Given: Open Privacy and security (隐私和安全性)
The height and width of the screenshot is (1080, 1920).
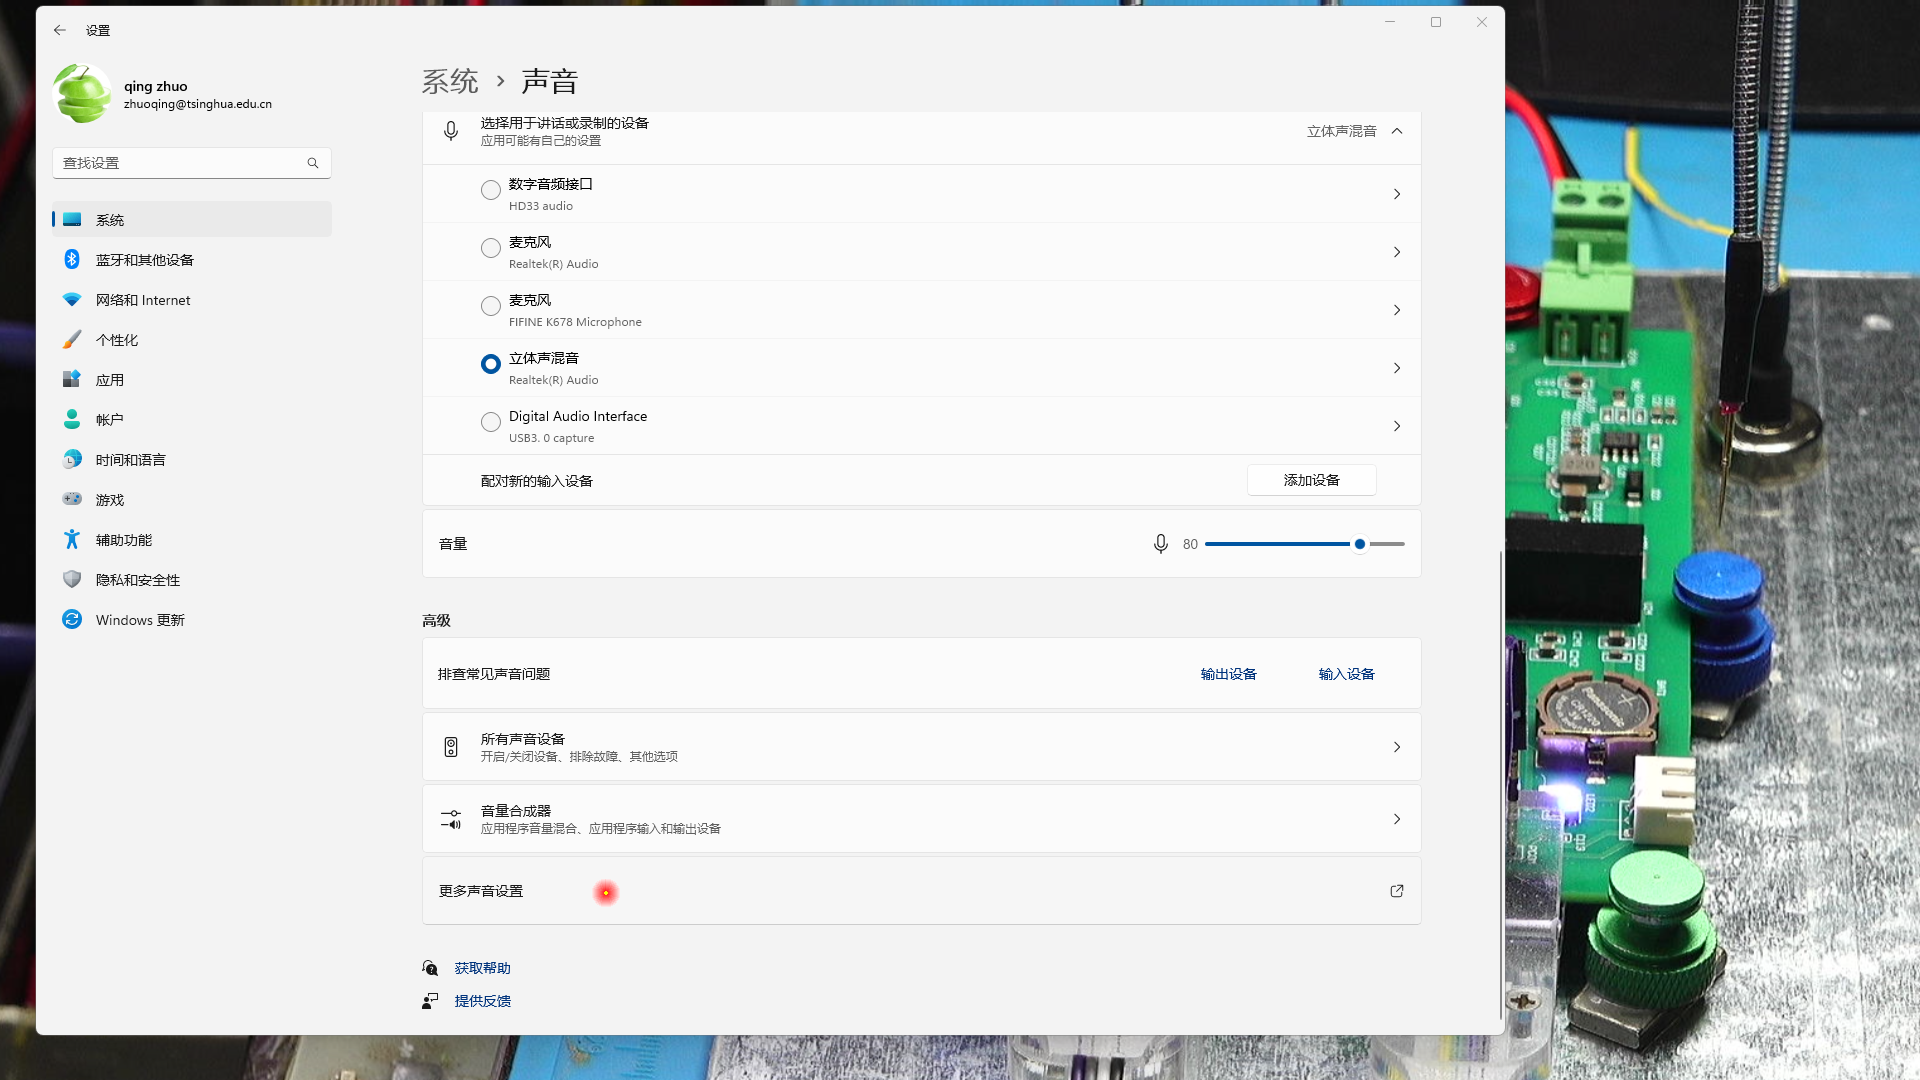Looking at the screenshot, I should pos(137,580).
